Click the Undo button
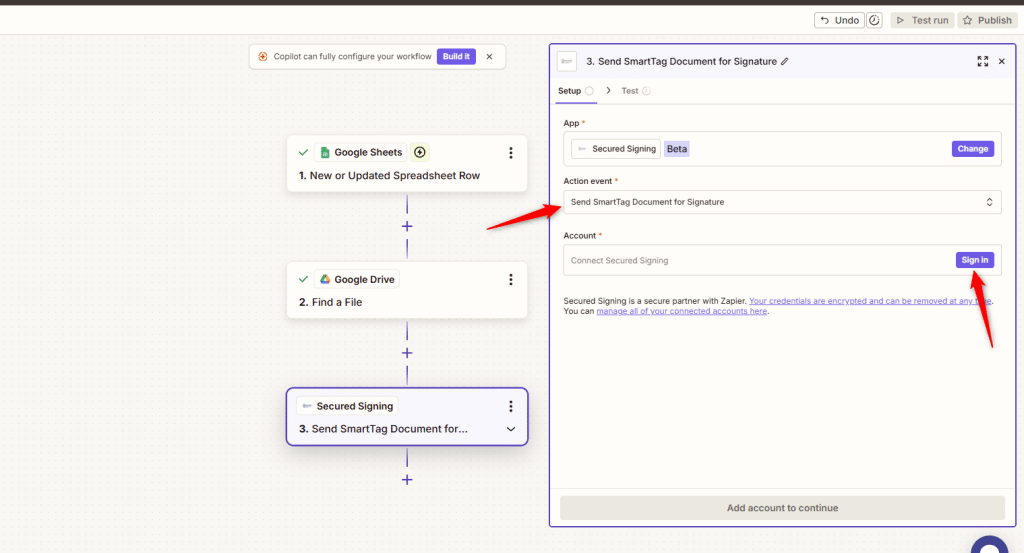Screen dimensions: 1024x553 (x=839, y=20)
